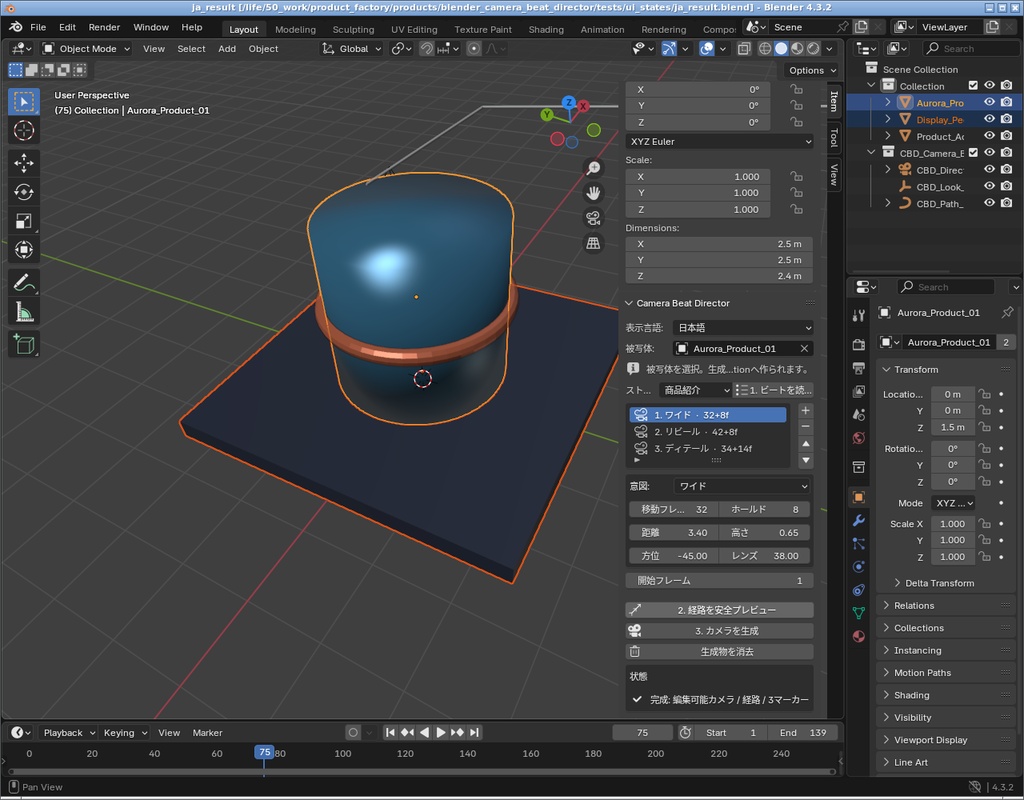
Task: Click the 生成物を消去 button
Action: [x=720, y=652]
